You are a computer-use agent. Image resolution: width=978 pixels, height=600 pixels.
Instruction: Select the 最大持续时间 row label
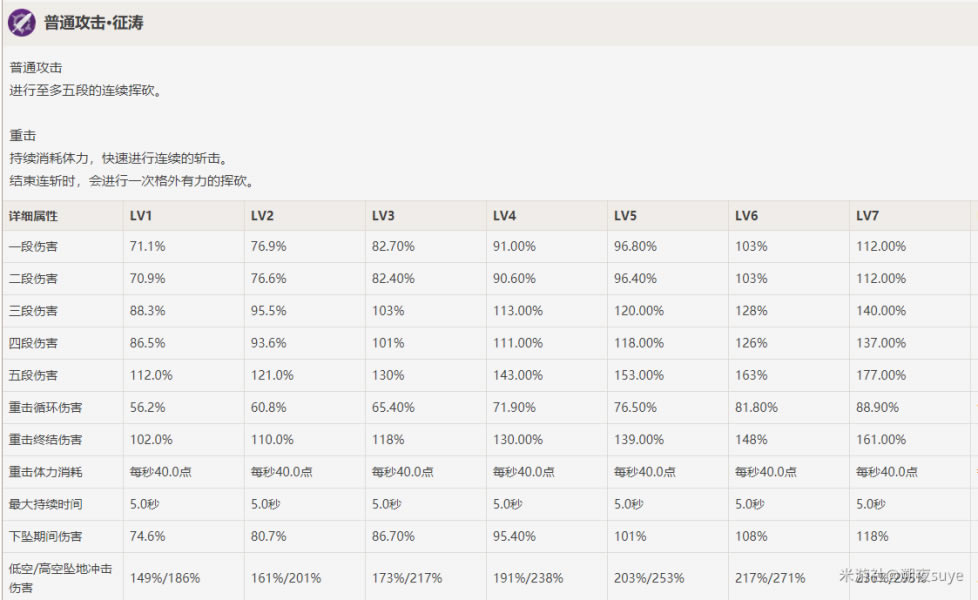pos(46,504)
